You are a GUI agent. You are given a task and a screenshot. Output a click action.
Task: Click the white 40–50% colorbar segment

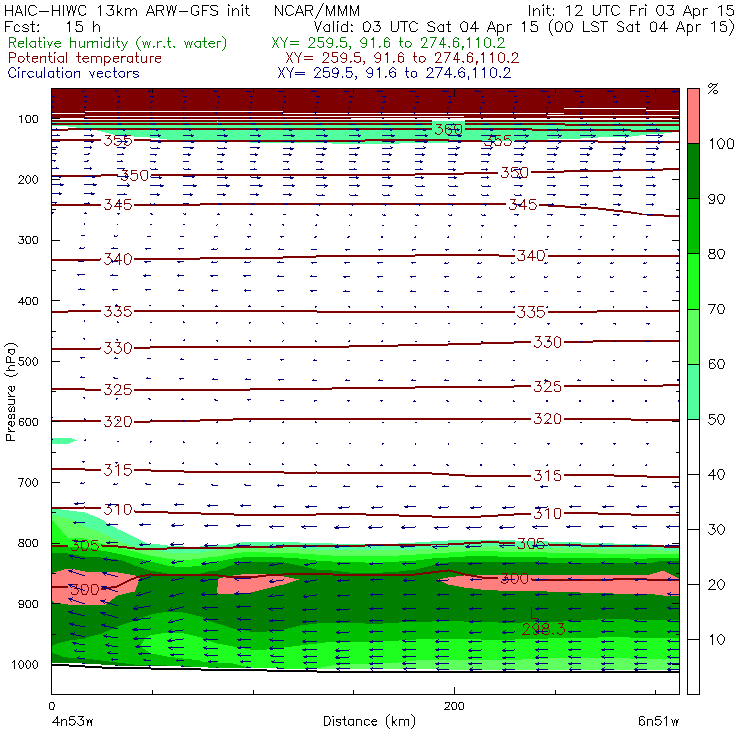(x=693, y=447)
